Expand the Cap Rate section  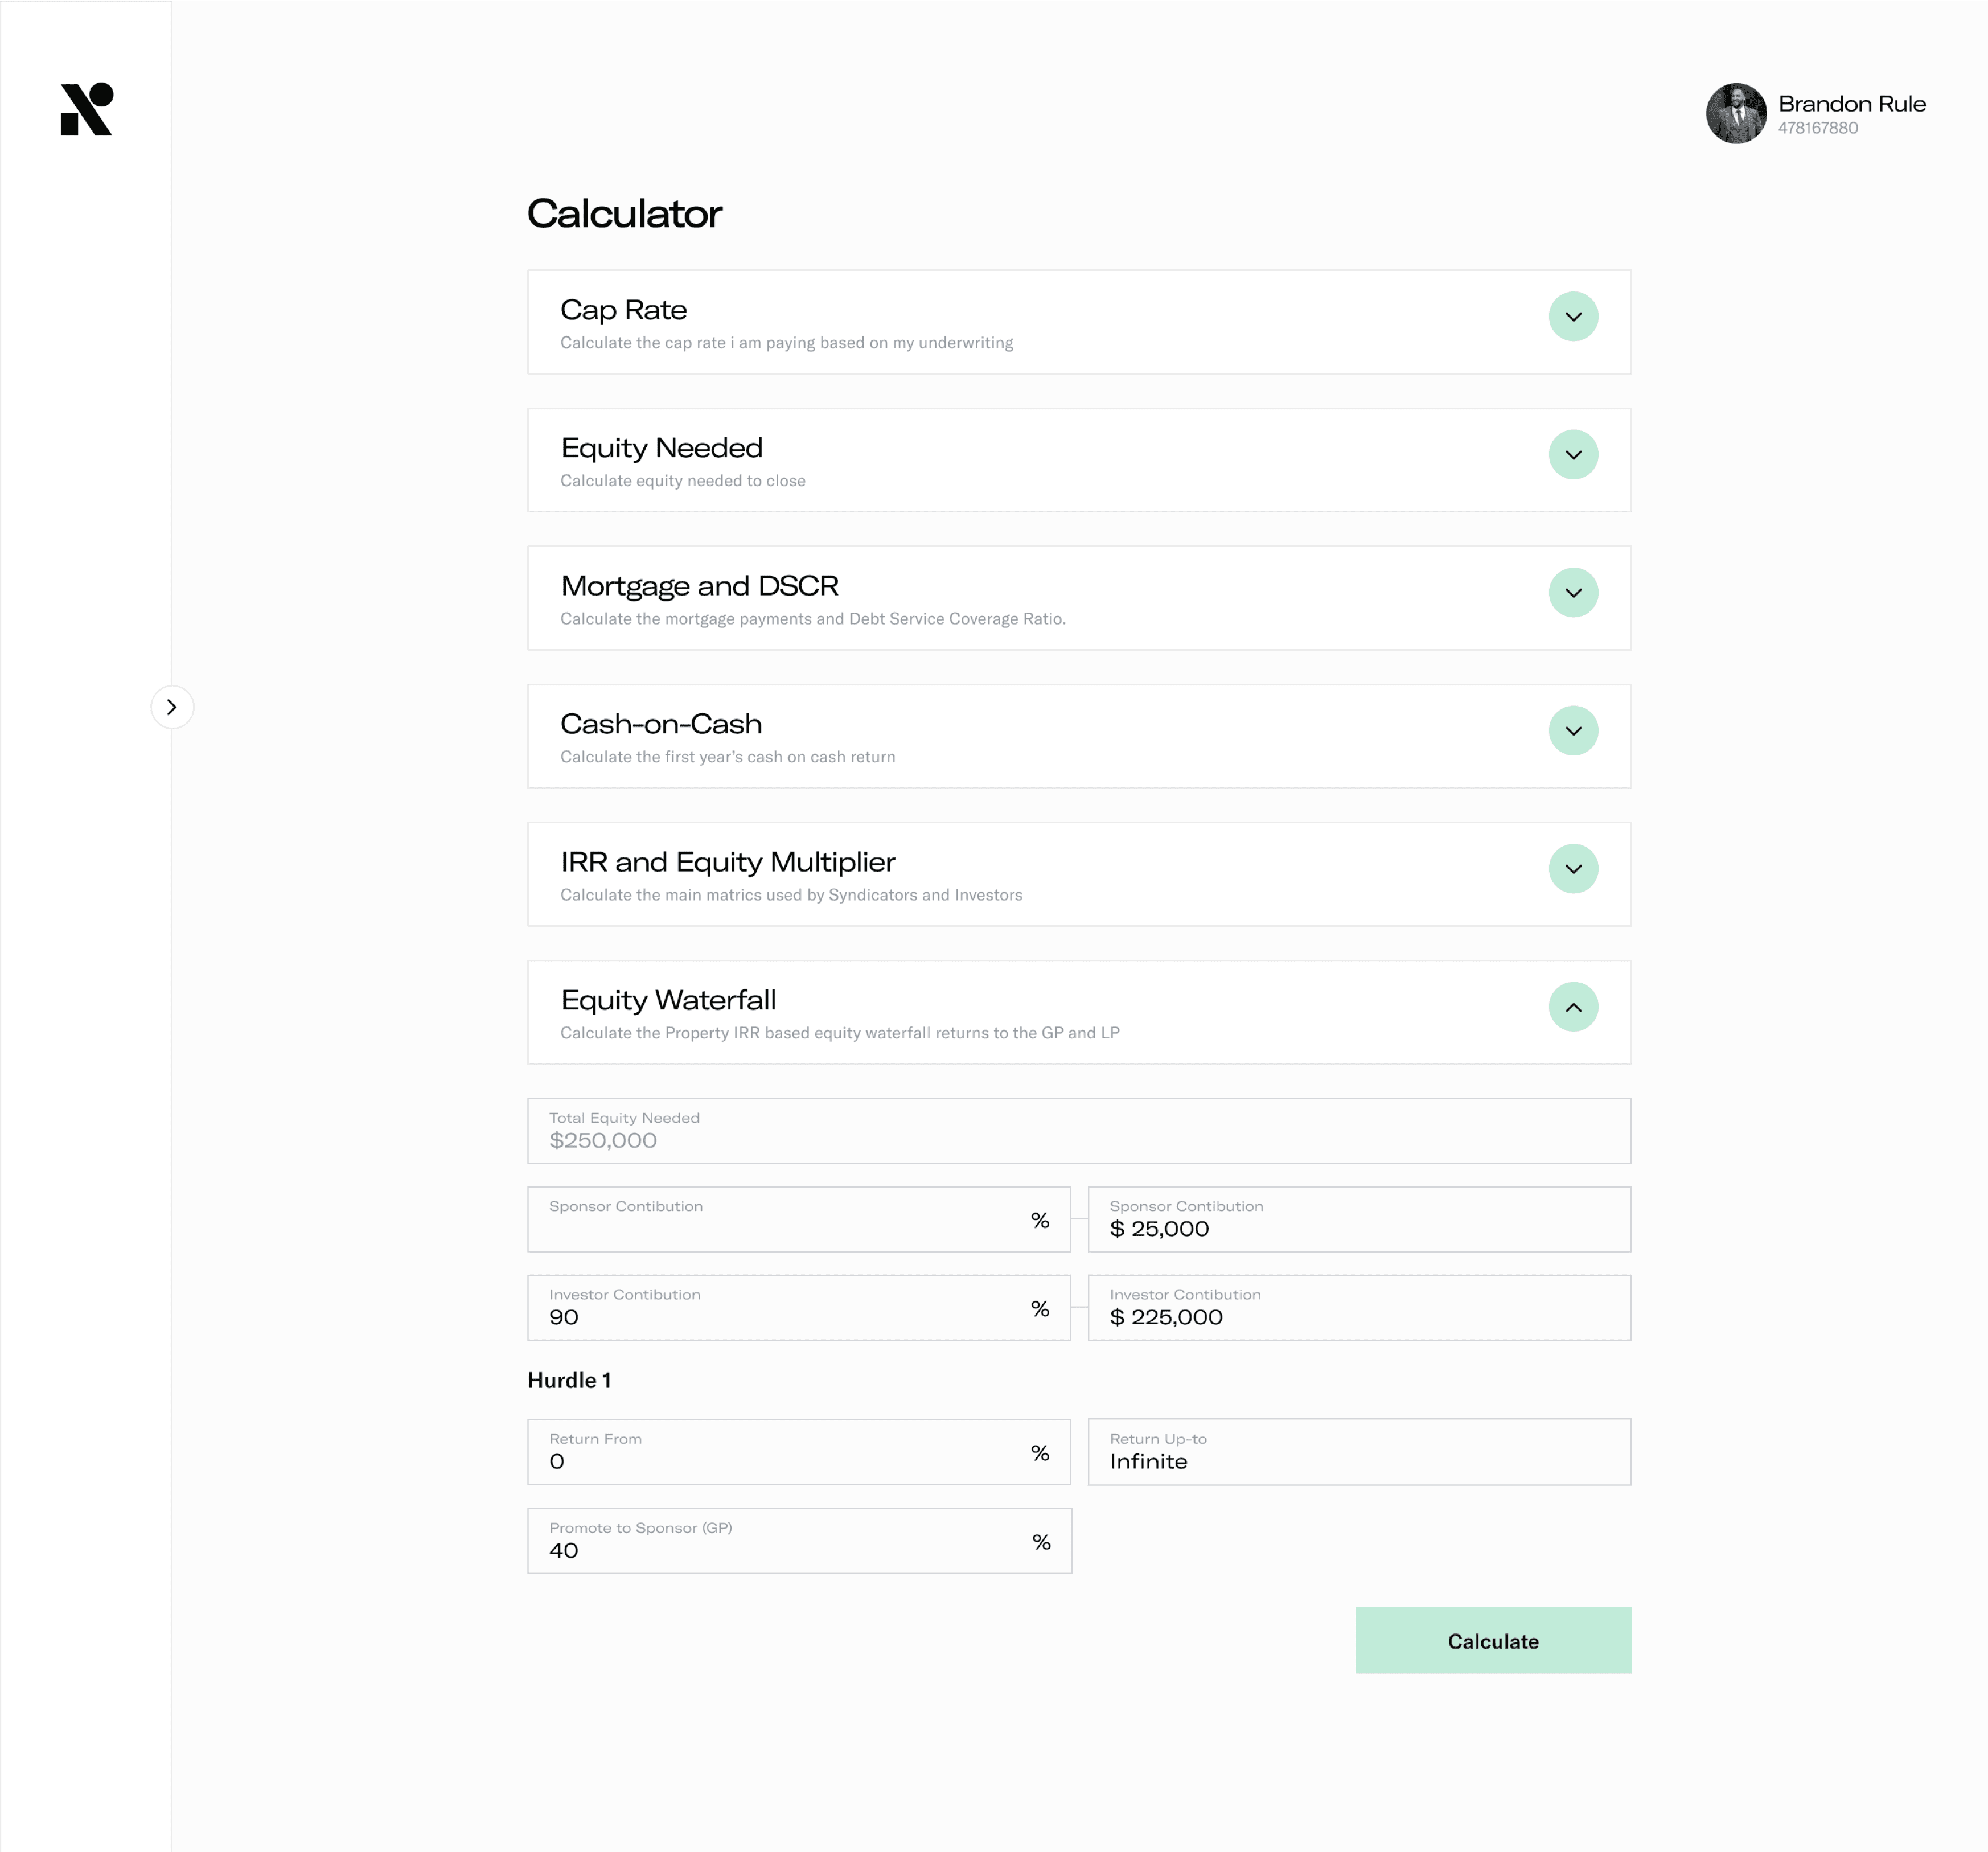click(1572, 317)
